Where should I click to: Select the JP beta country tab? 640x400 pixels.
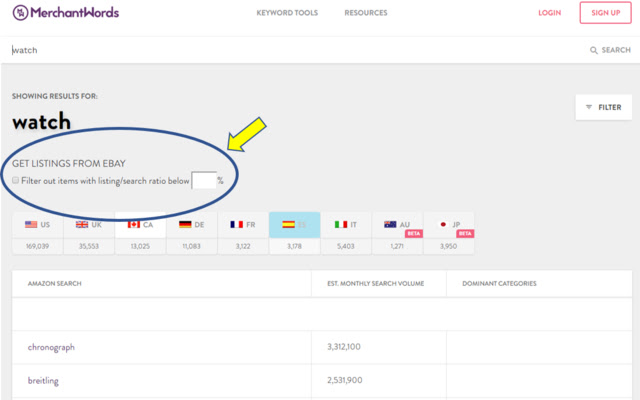point(449,225)
